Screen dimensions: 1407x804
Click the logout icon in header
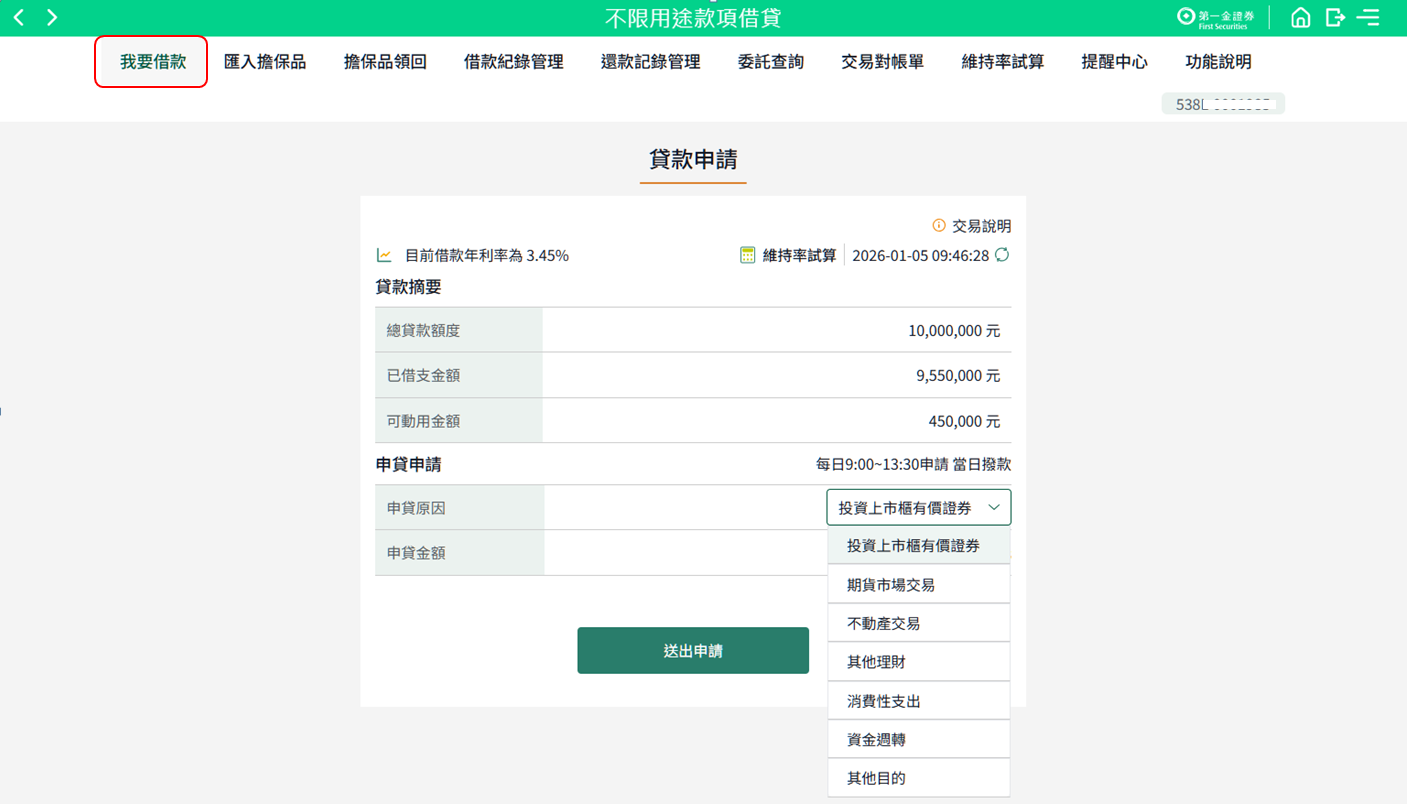(1335, 18)
